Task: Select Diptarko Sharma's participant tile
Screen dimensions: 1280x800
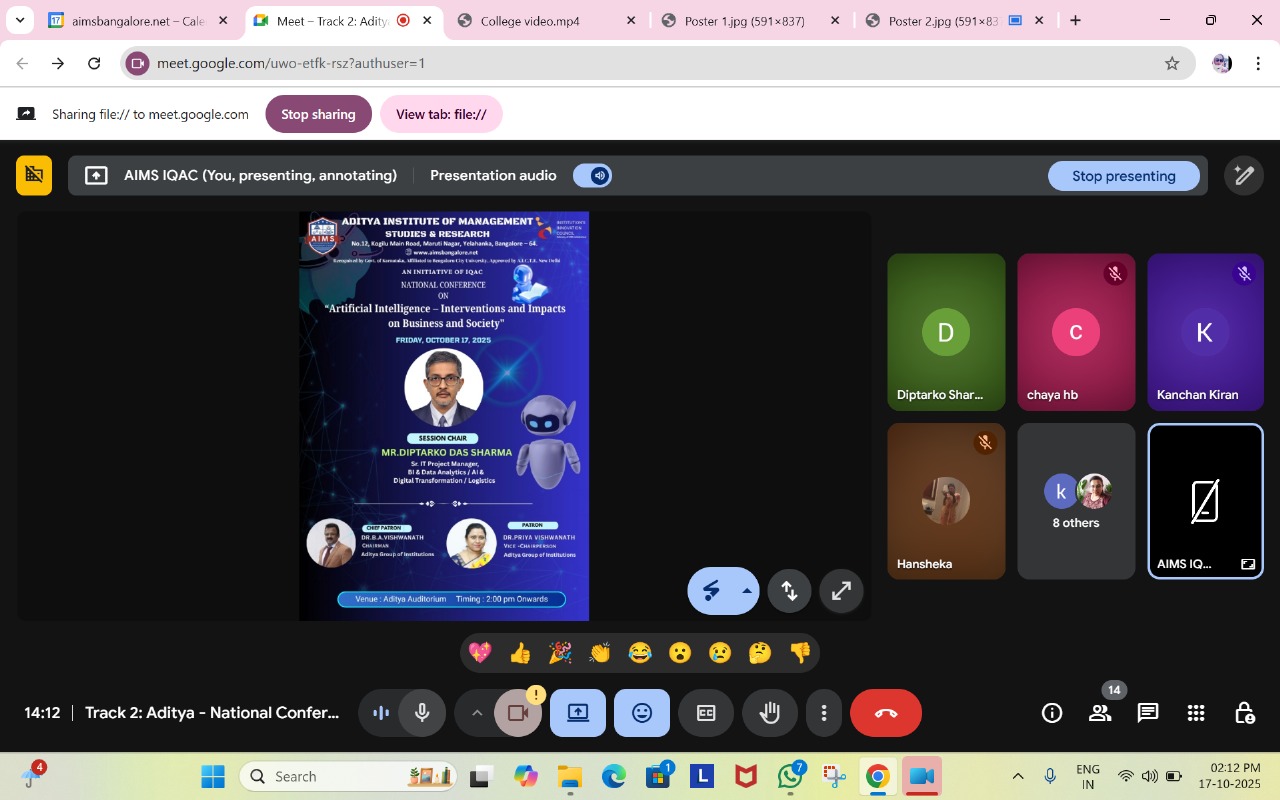Action: tap(946, 332)
